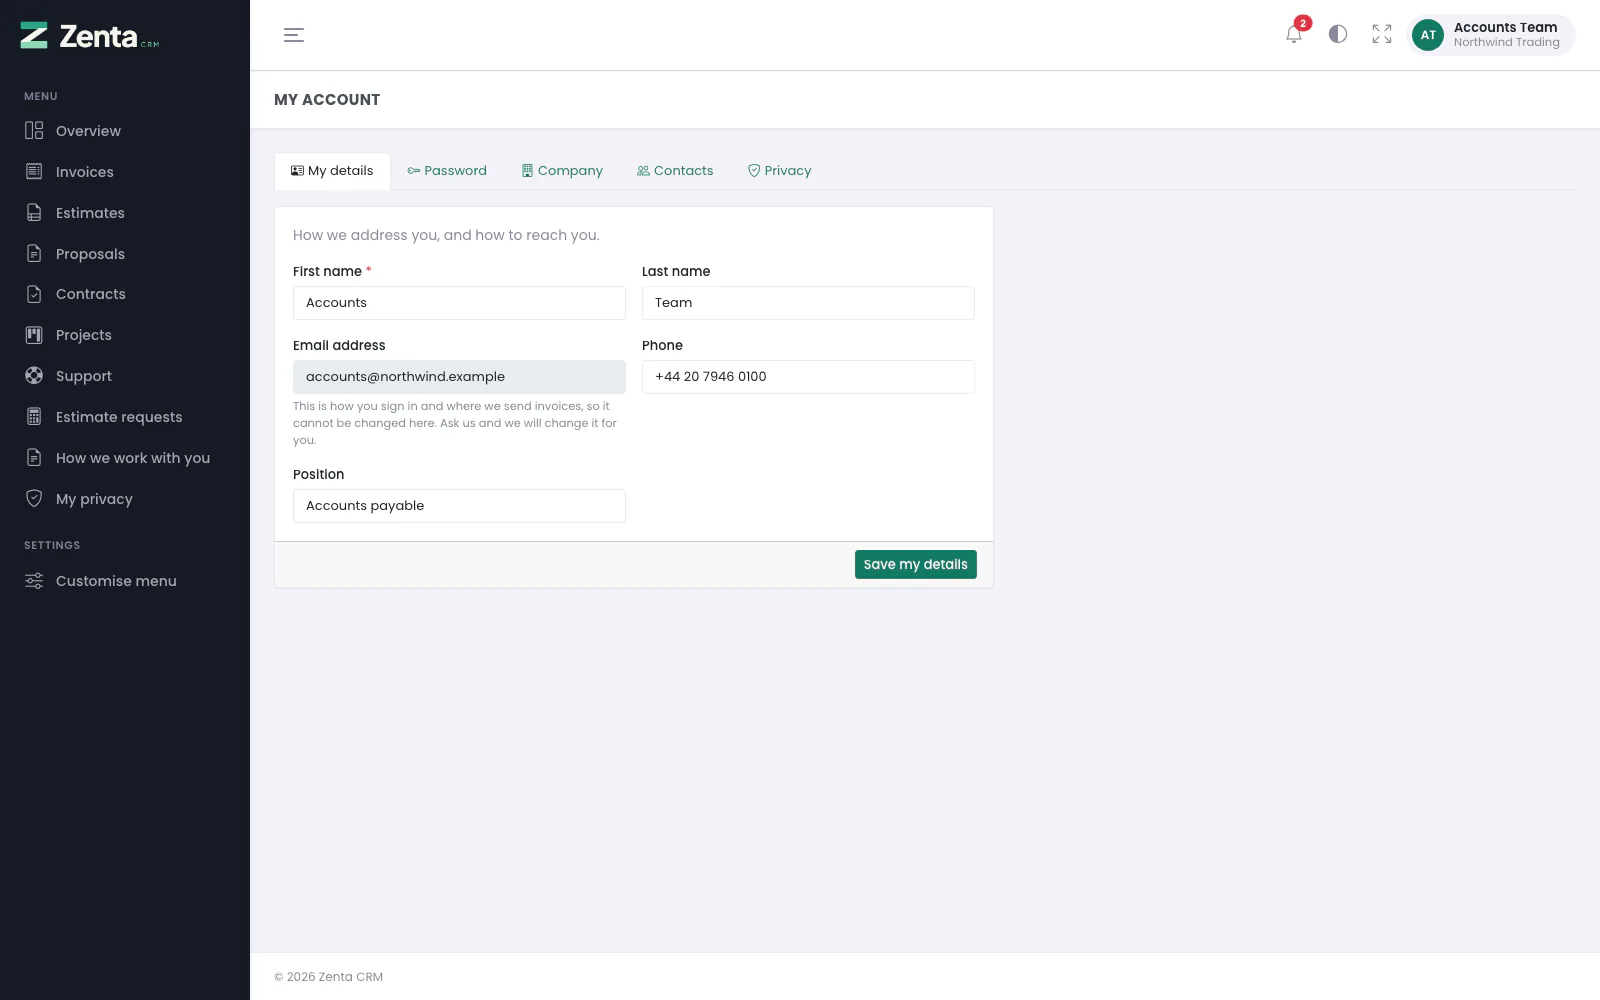The height and width of the screenshot is (1000, 1600).
Task: Open Estimate requests menu label
Action: point(119,417)
